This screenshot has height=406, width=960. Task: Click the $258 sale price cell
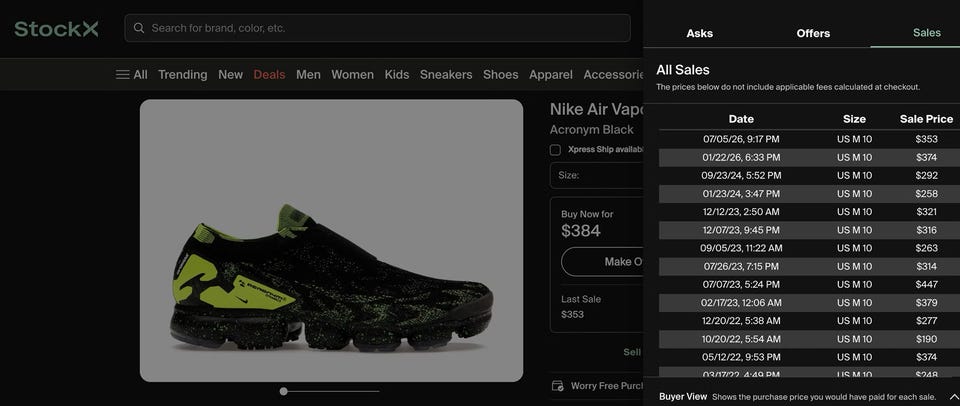(926, 194)
